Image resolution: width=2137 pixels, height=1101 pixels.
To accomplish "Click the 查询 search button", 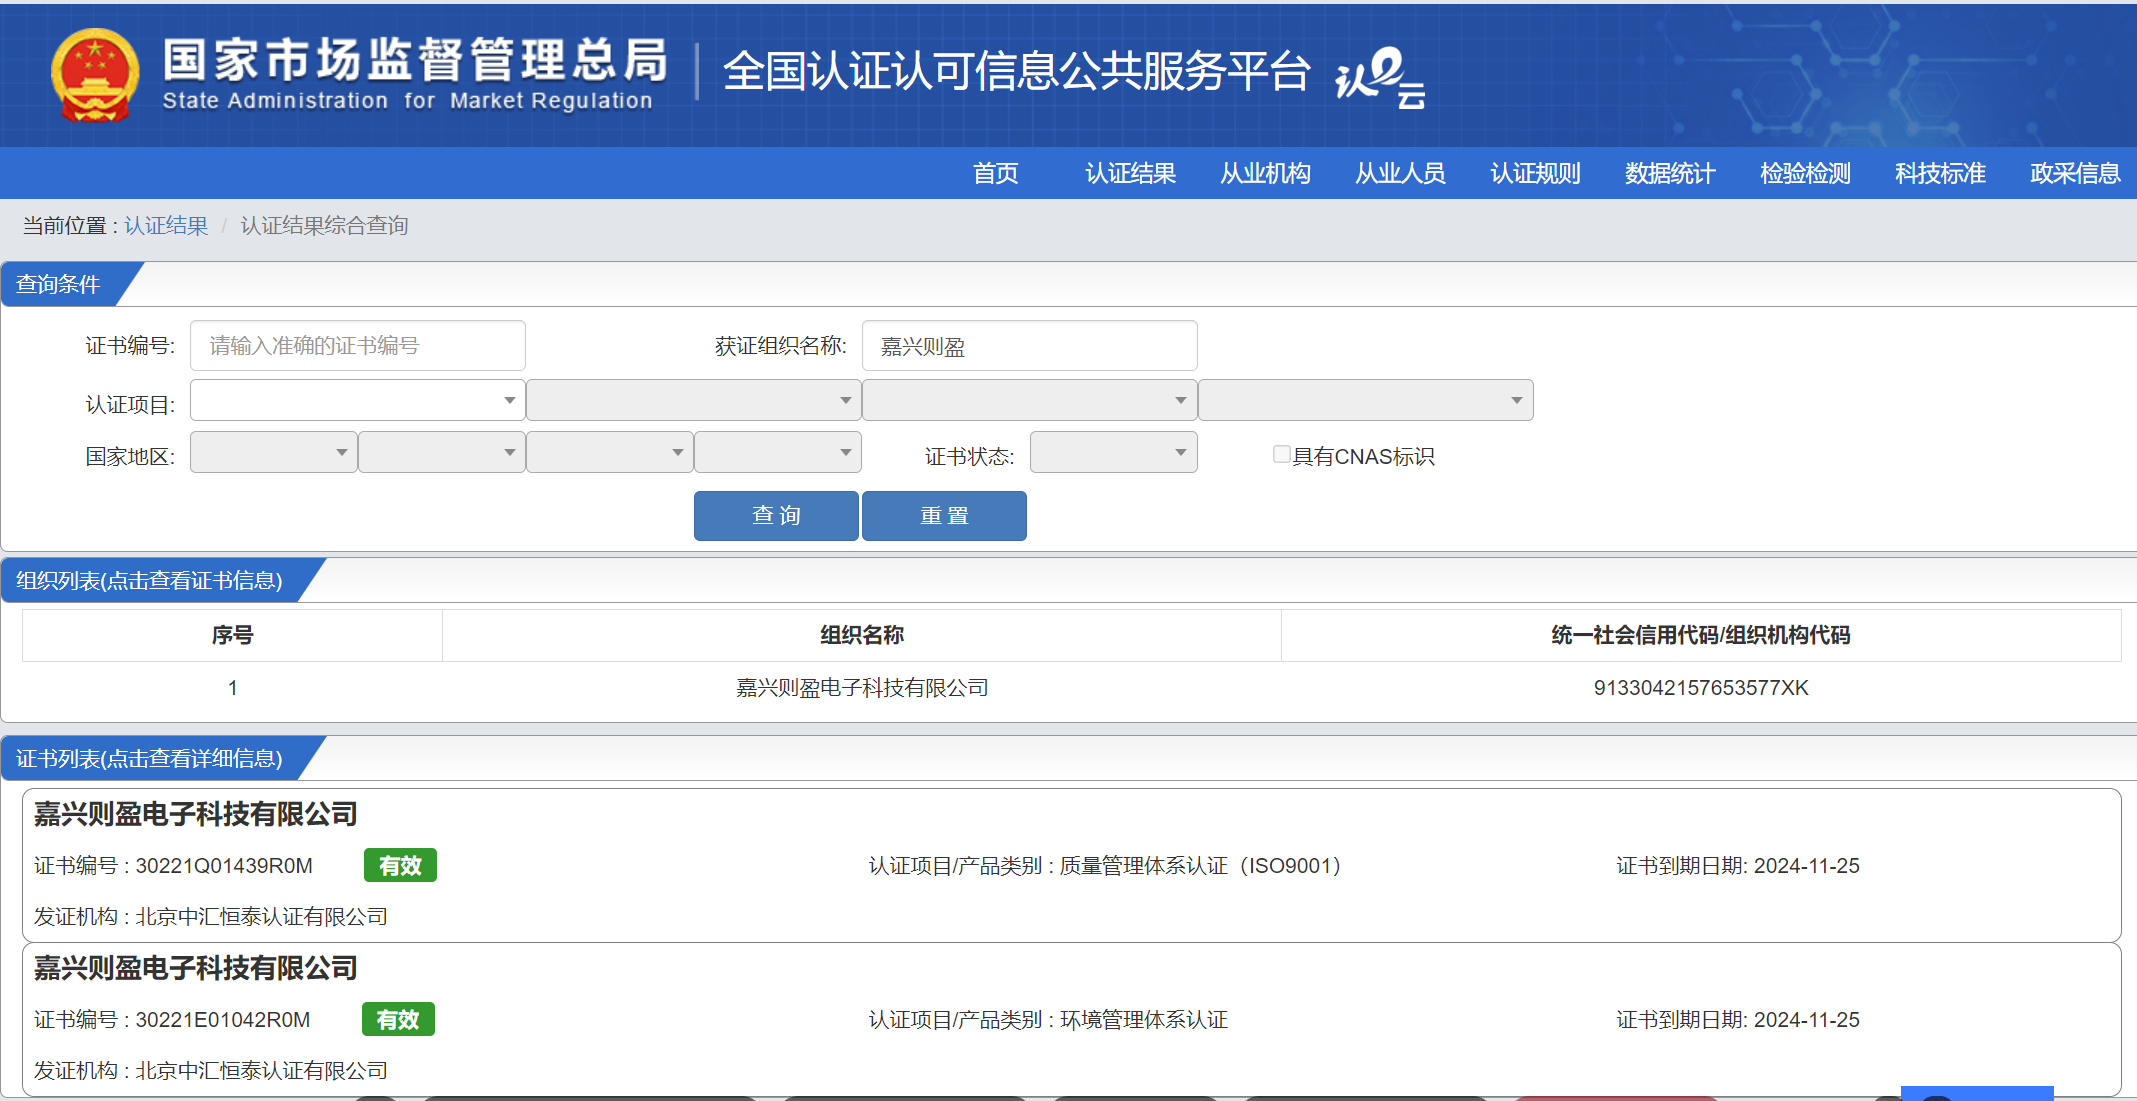I will click(x=776, y=516).
